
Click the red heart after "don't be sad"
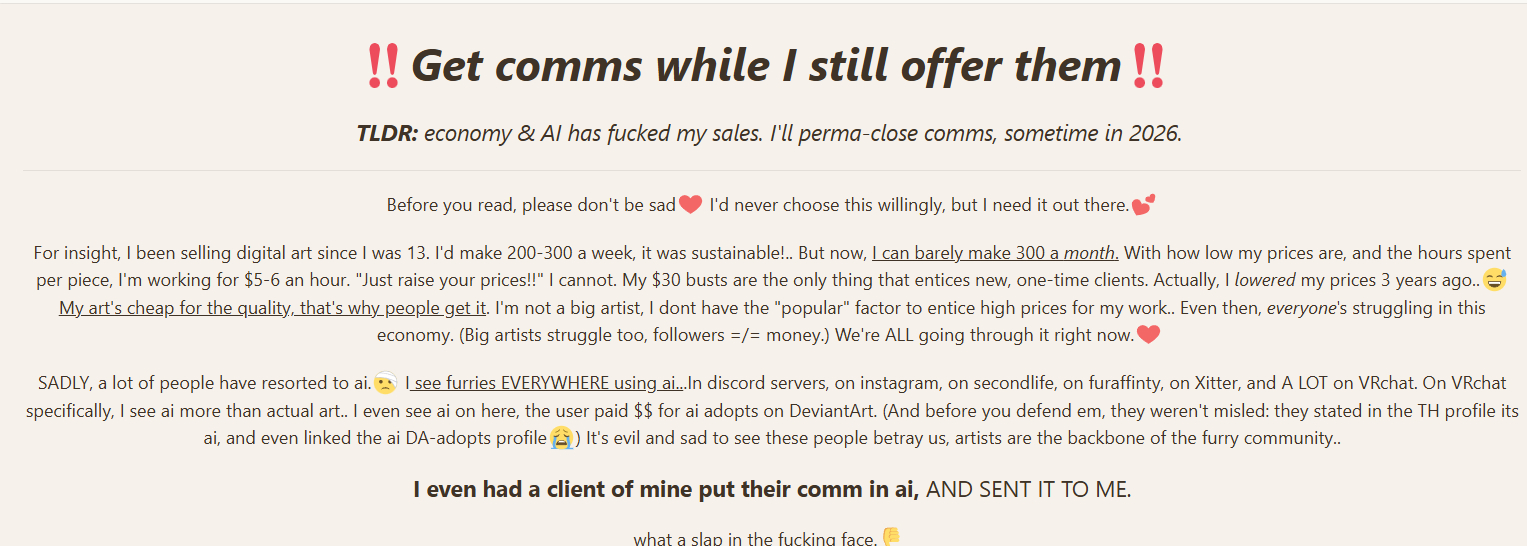tap(690, 205)
